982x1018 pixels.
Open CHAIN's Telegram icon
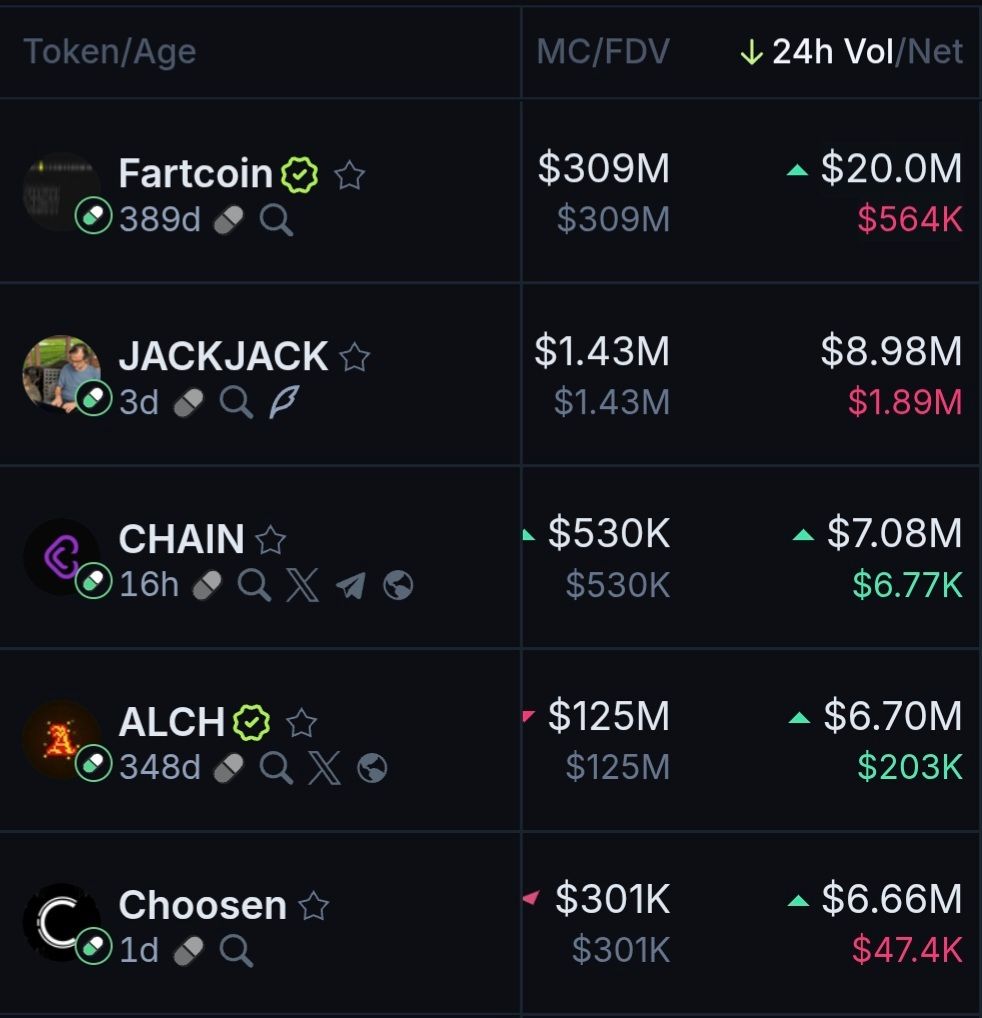point(350,585)
